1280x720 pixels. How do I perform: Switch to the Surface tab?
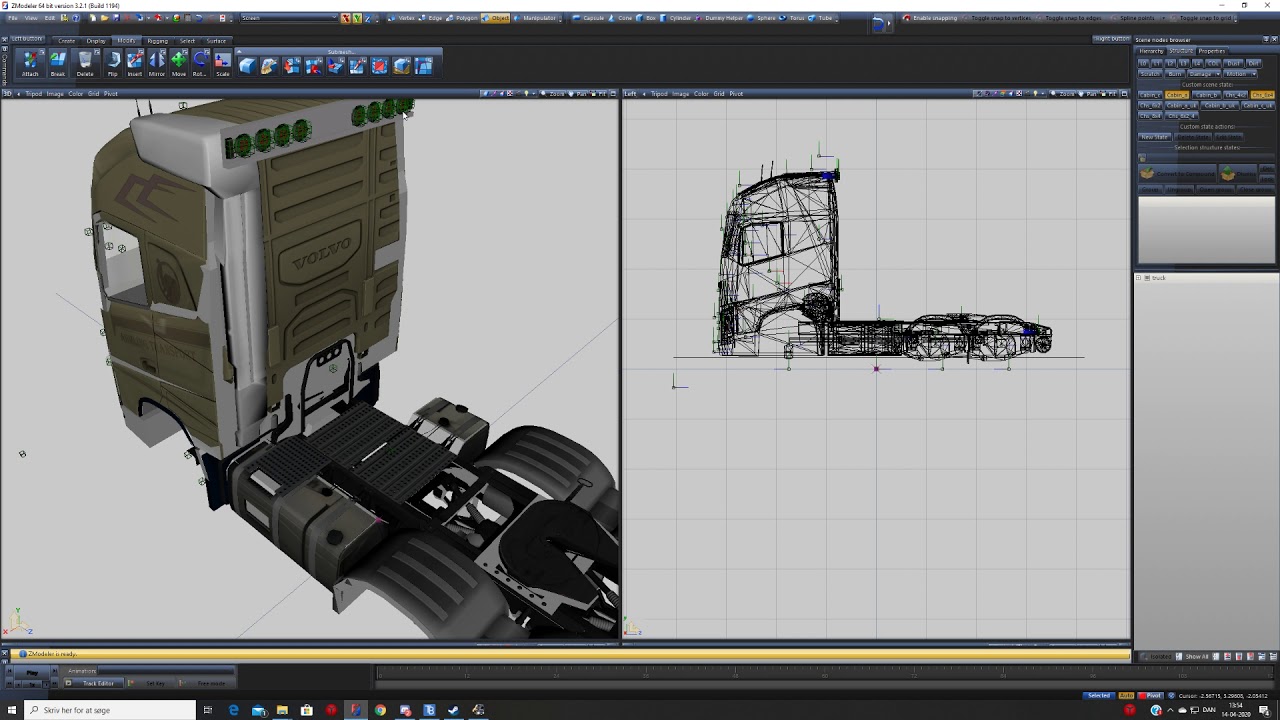point(216,41)
